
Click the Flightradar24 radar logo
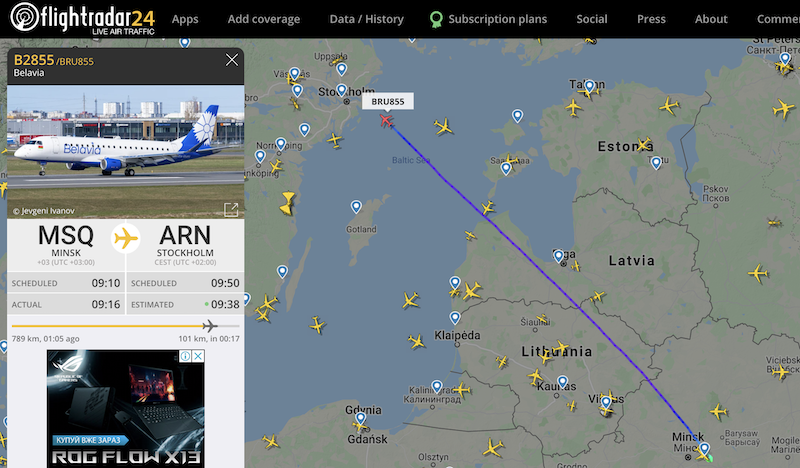(24, 17)
